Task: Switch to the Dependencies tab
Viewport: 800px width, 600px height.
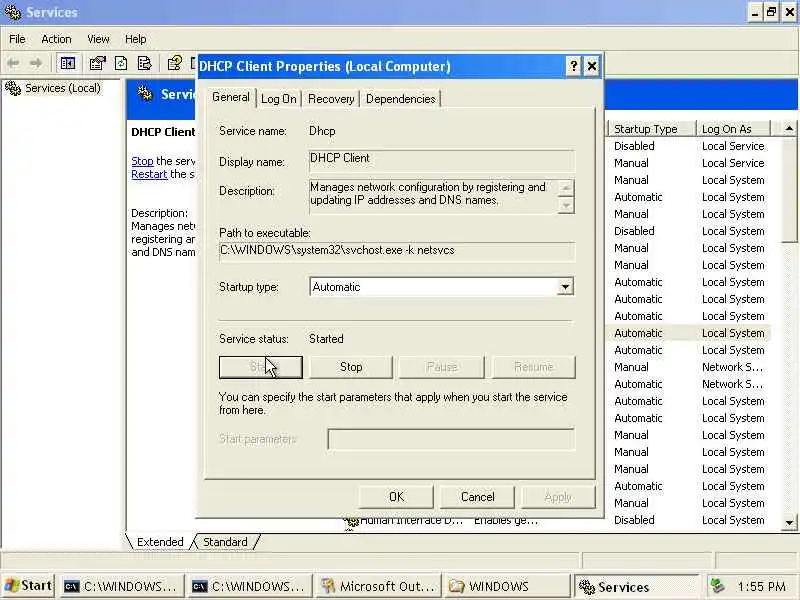Action: tap(401, 99)
